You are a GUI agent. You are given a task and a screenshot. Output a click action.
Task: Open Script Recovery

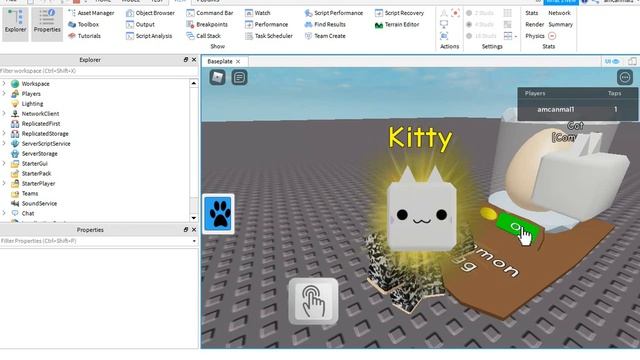(x=399, y=13)
